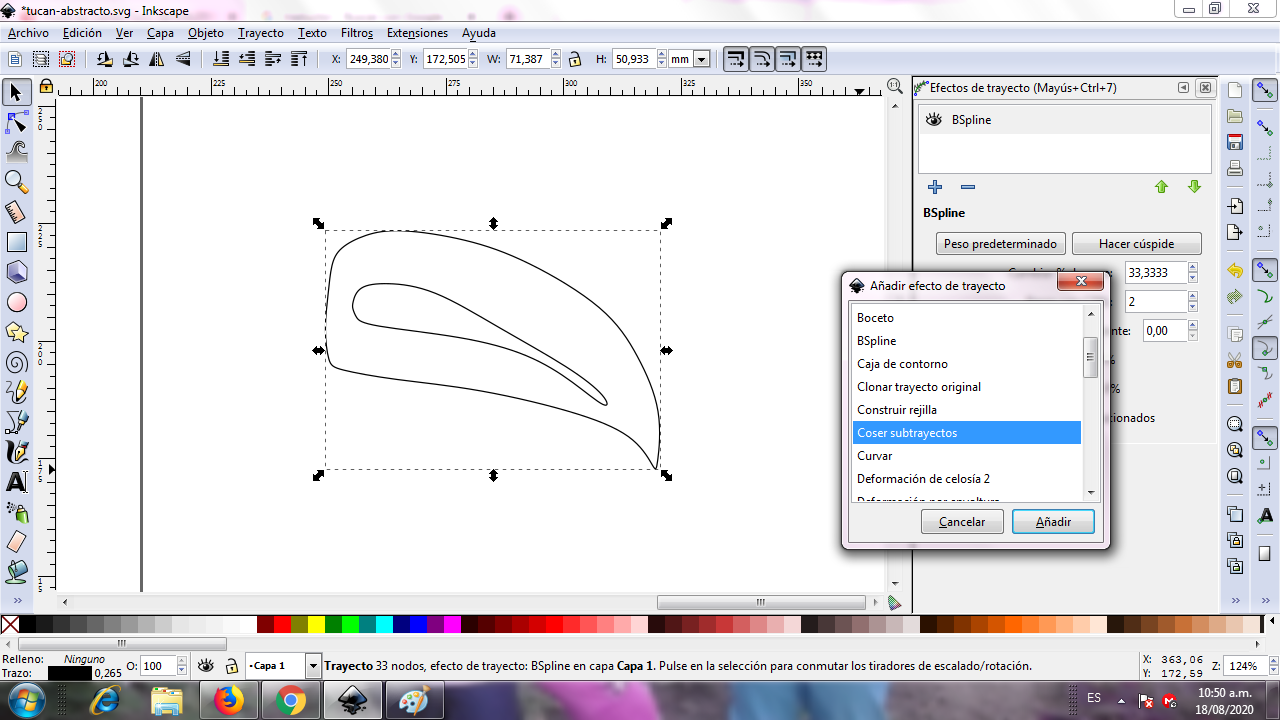Click the Flip horizontally icon

(x=157, y=59)
